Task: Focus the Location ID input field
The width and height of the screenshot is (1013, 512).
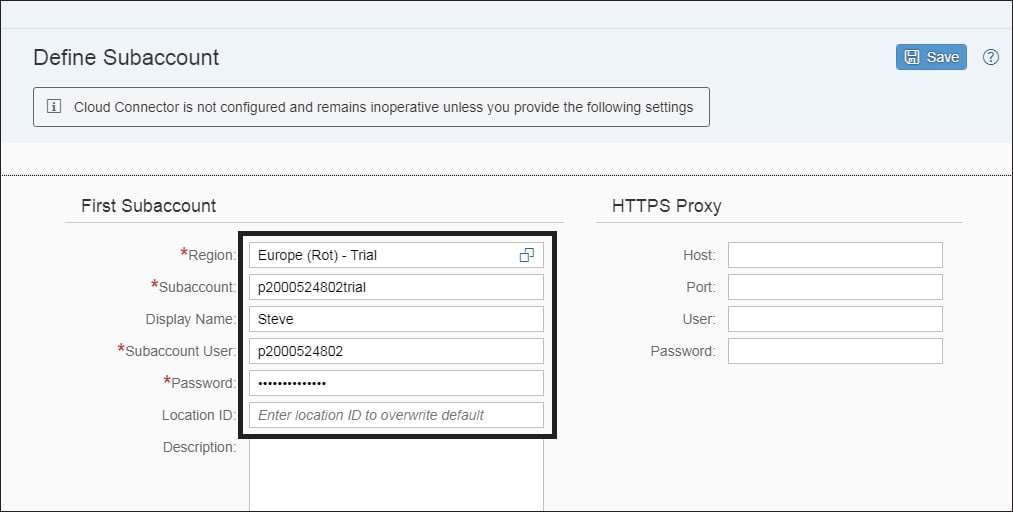Action: click(x=396, y=415)
